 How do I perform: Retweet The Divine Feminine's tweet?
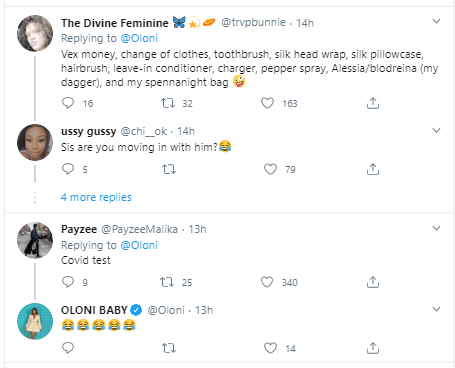(x=168, y=103)
